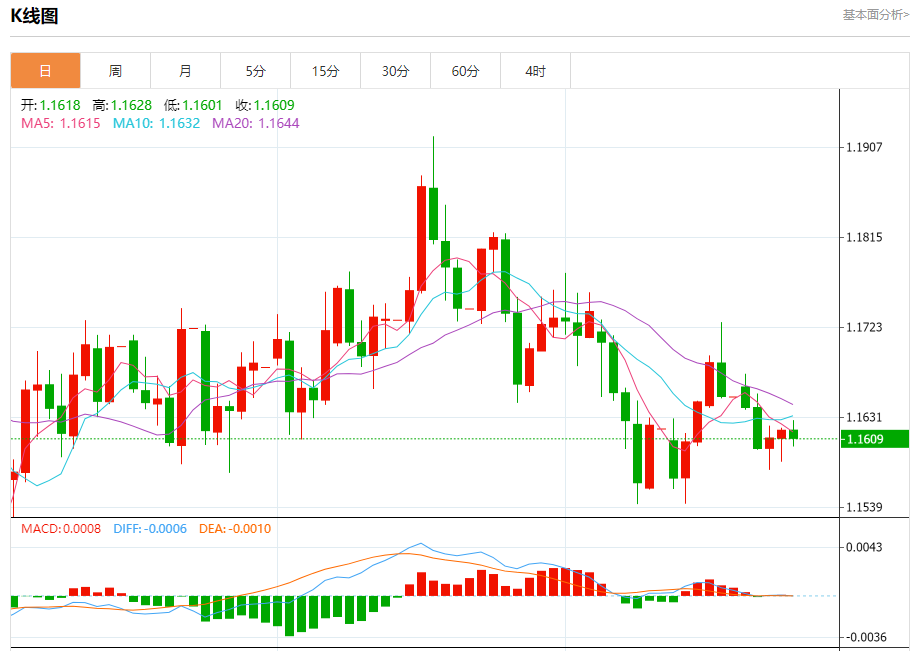916x651 pixels.
Task: Switch to the 4时 chart tab
Action: (535, 71)
